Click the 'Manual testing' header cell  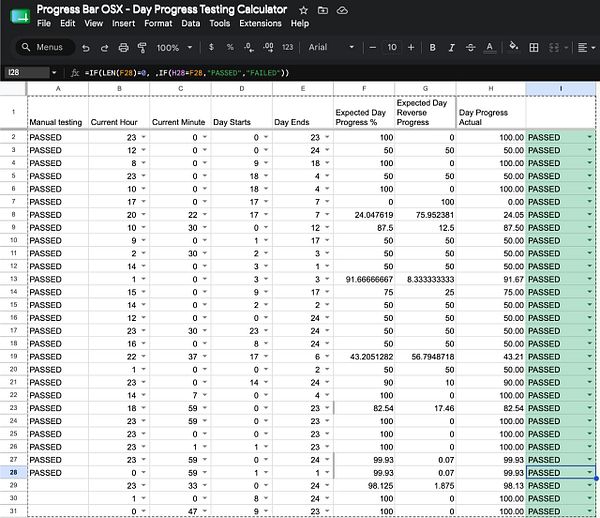[58, 112]
